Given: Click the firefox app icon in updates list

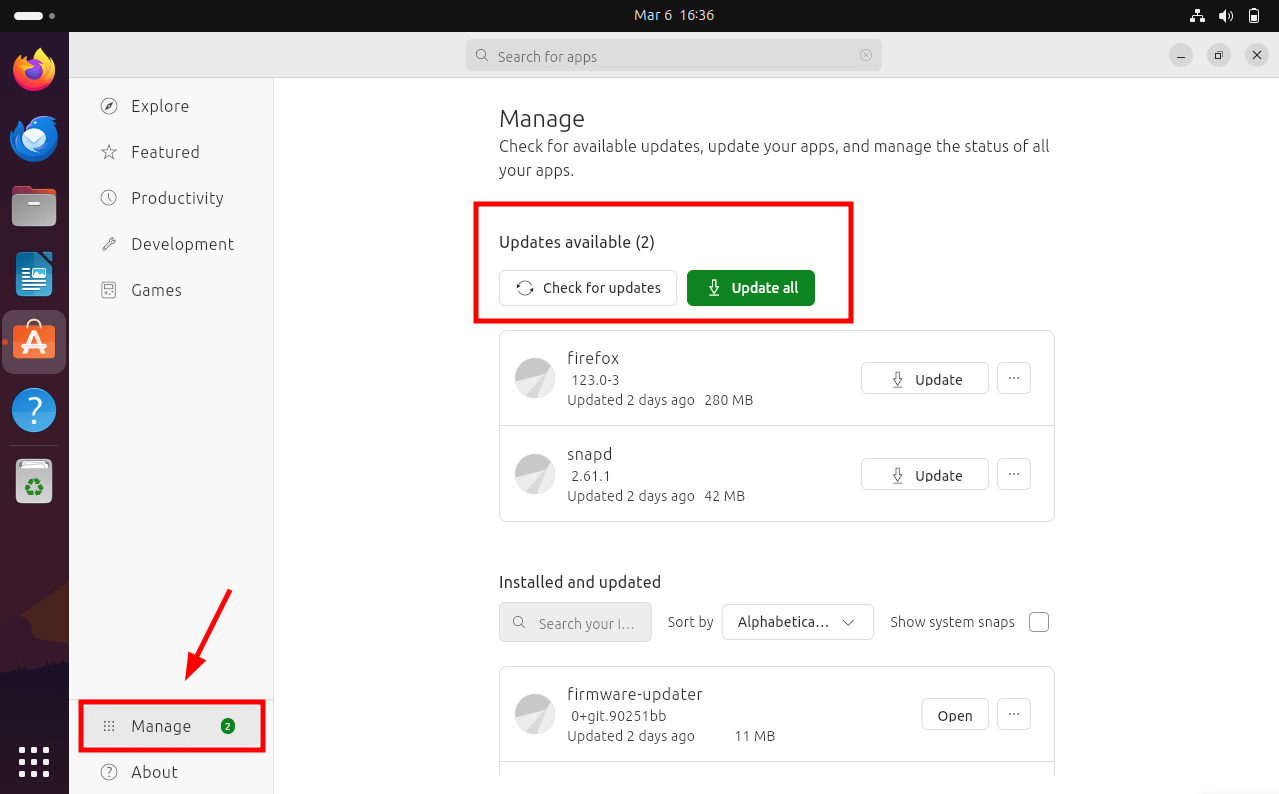Looking at the screenshot, I should 534,378.
